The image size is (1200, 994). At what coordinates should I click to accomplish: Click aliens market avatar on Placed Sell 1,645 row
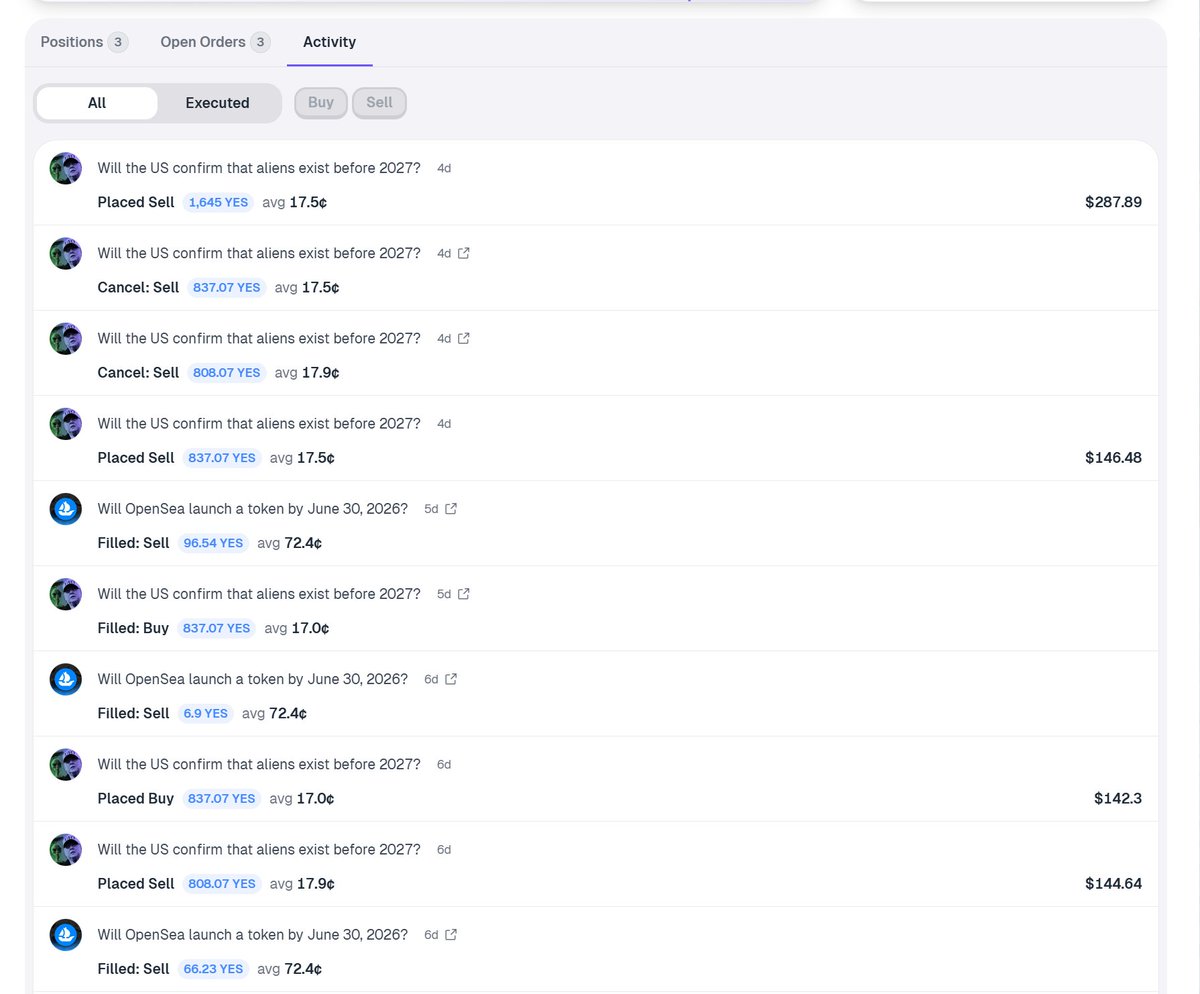(x=66, y=168)
